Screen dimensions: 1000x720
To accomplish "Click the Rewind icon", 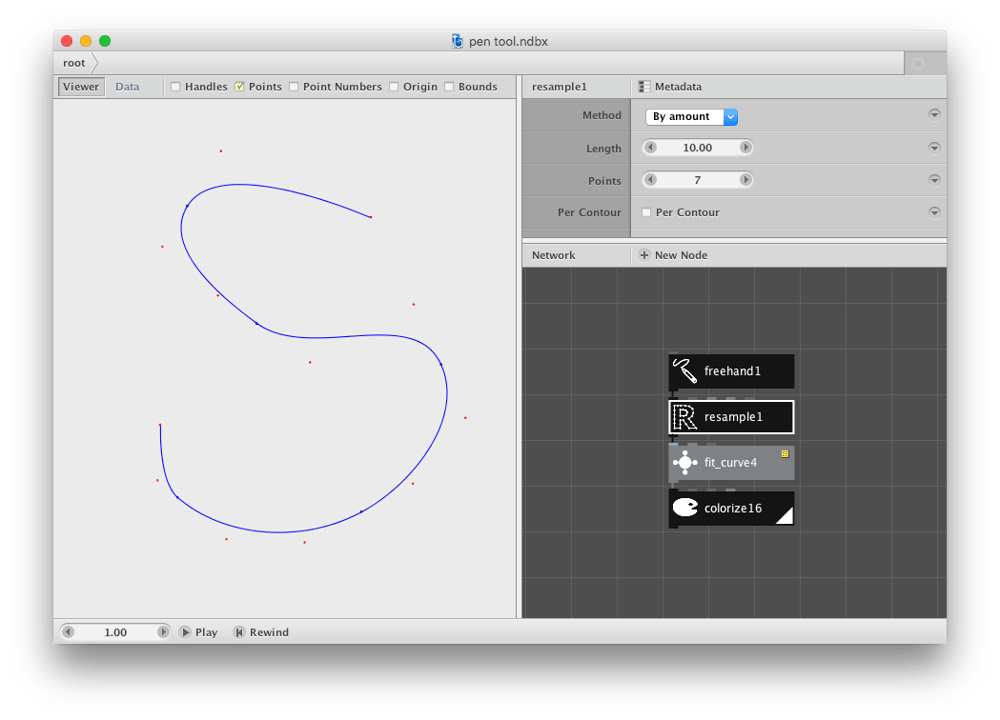I will point(239,632).
